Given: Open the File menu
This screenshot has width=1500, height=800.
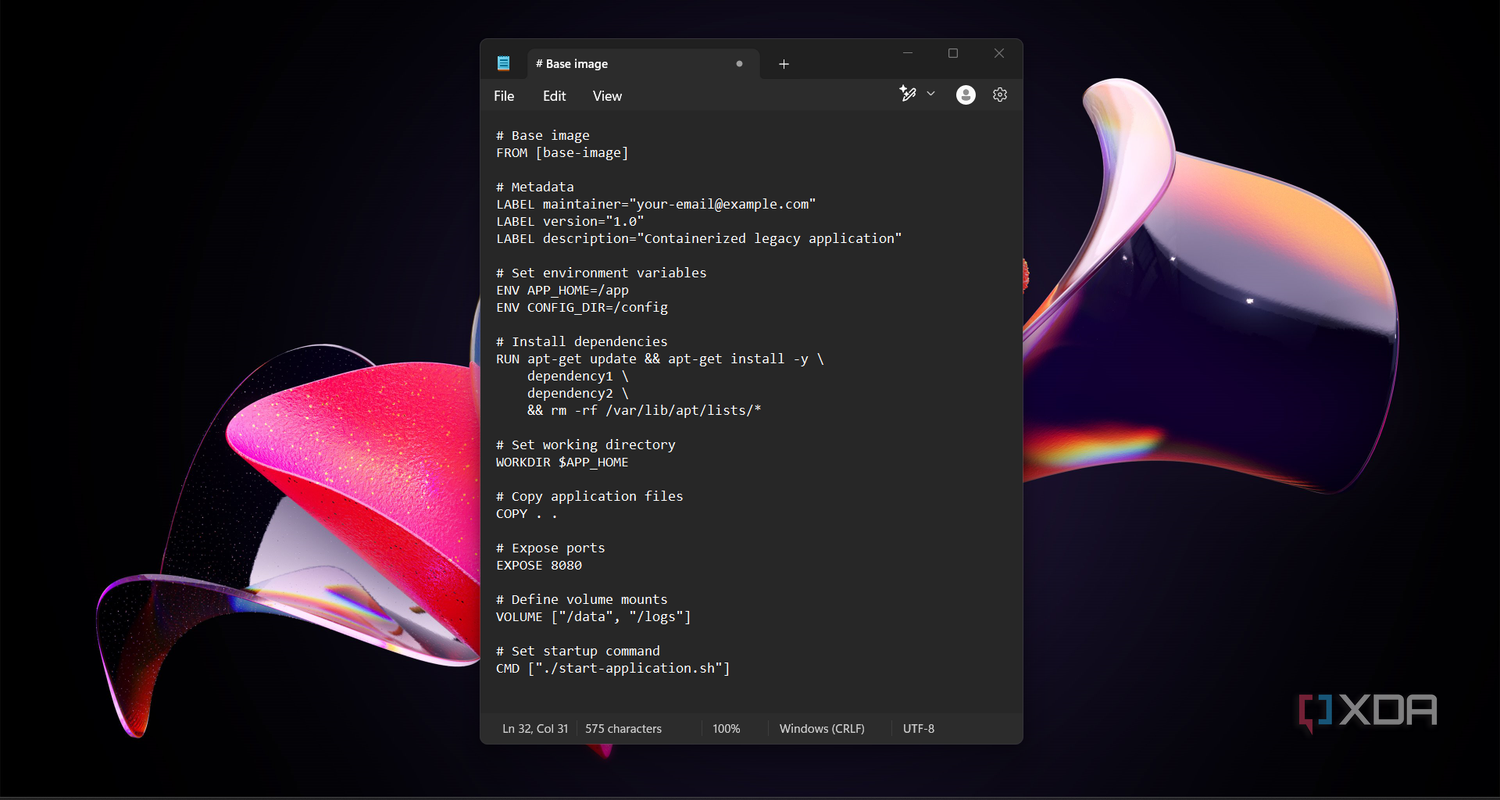Looking at the screenshot, I should point(504,96).
